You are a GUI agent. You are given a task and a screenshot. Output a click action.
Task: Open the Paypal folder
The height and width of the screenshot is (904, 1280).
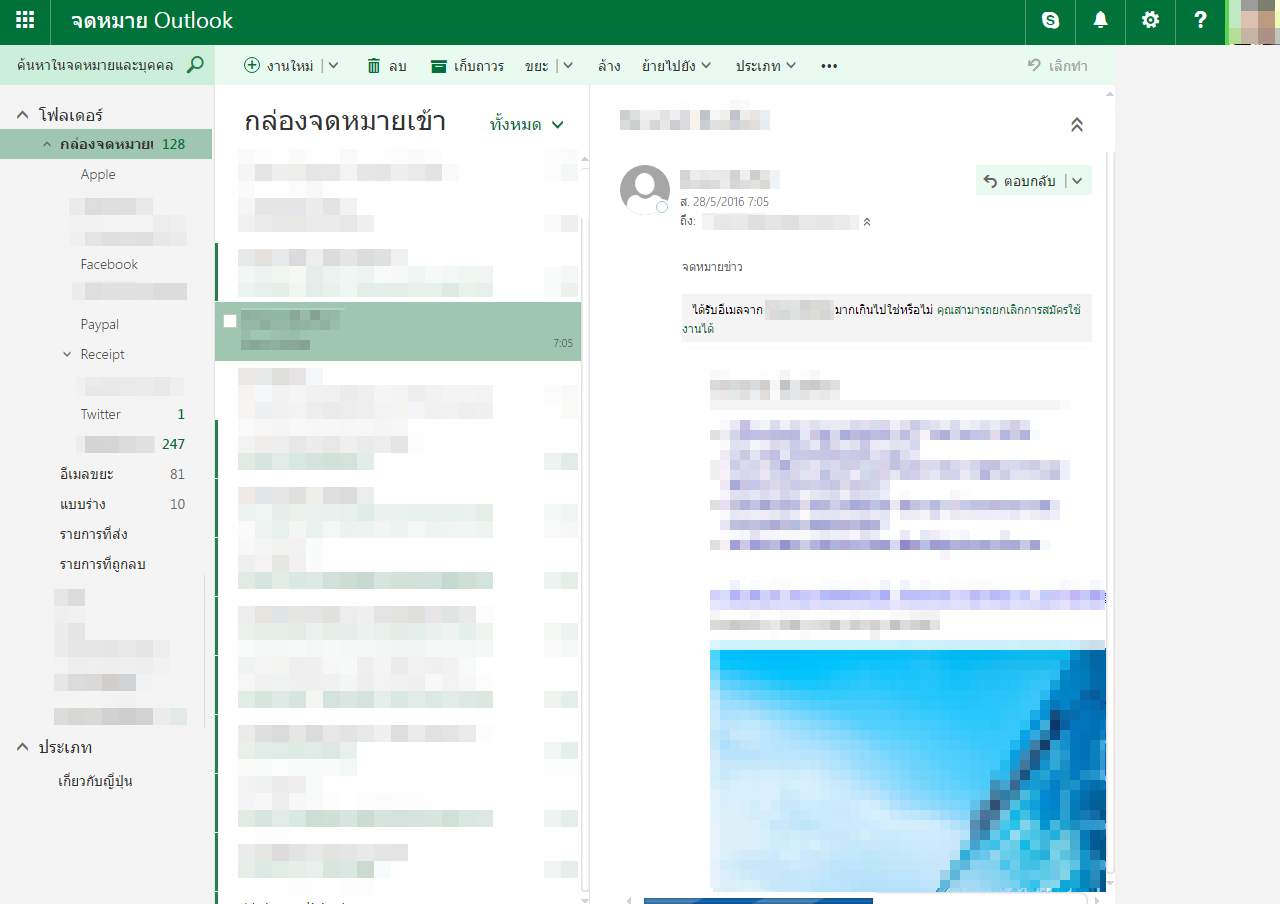[x=100, y=324]
